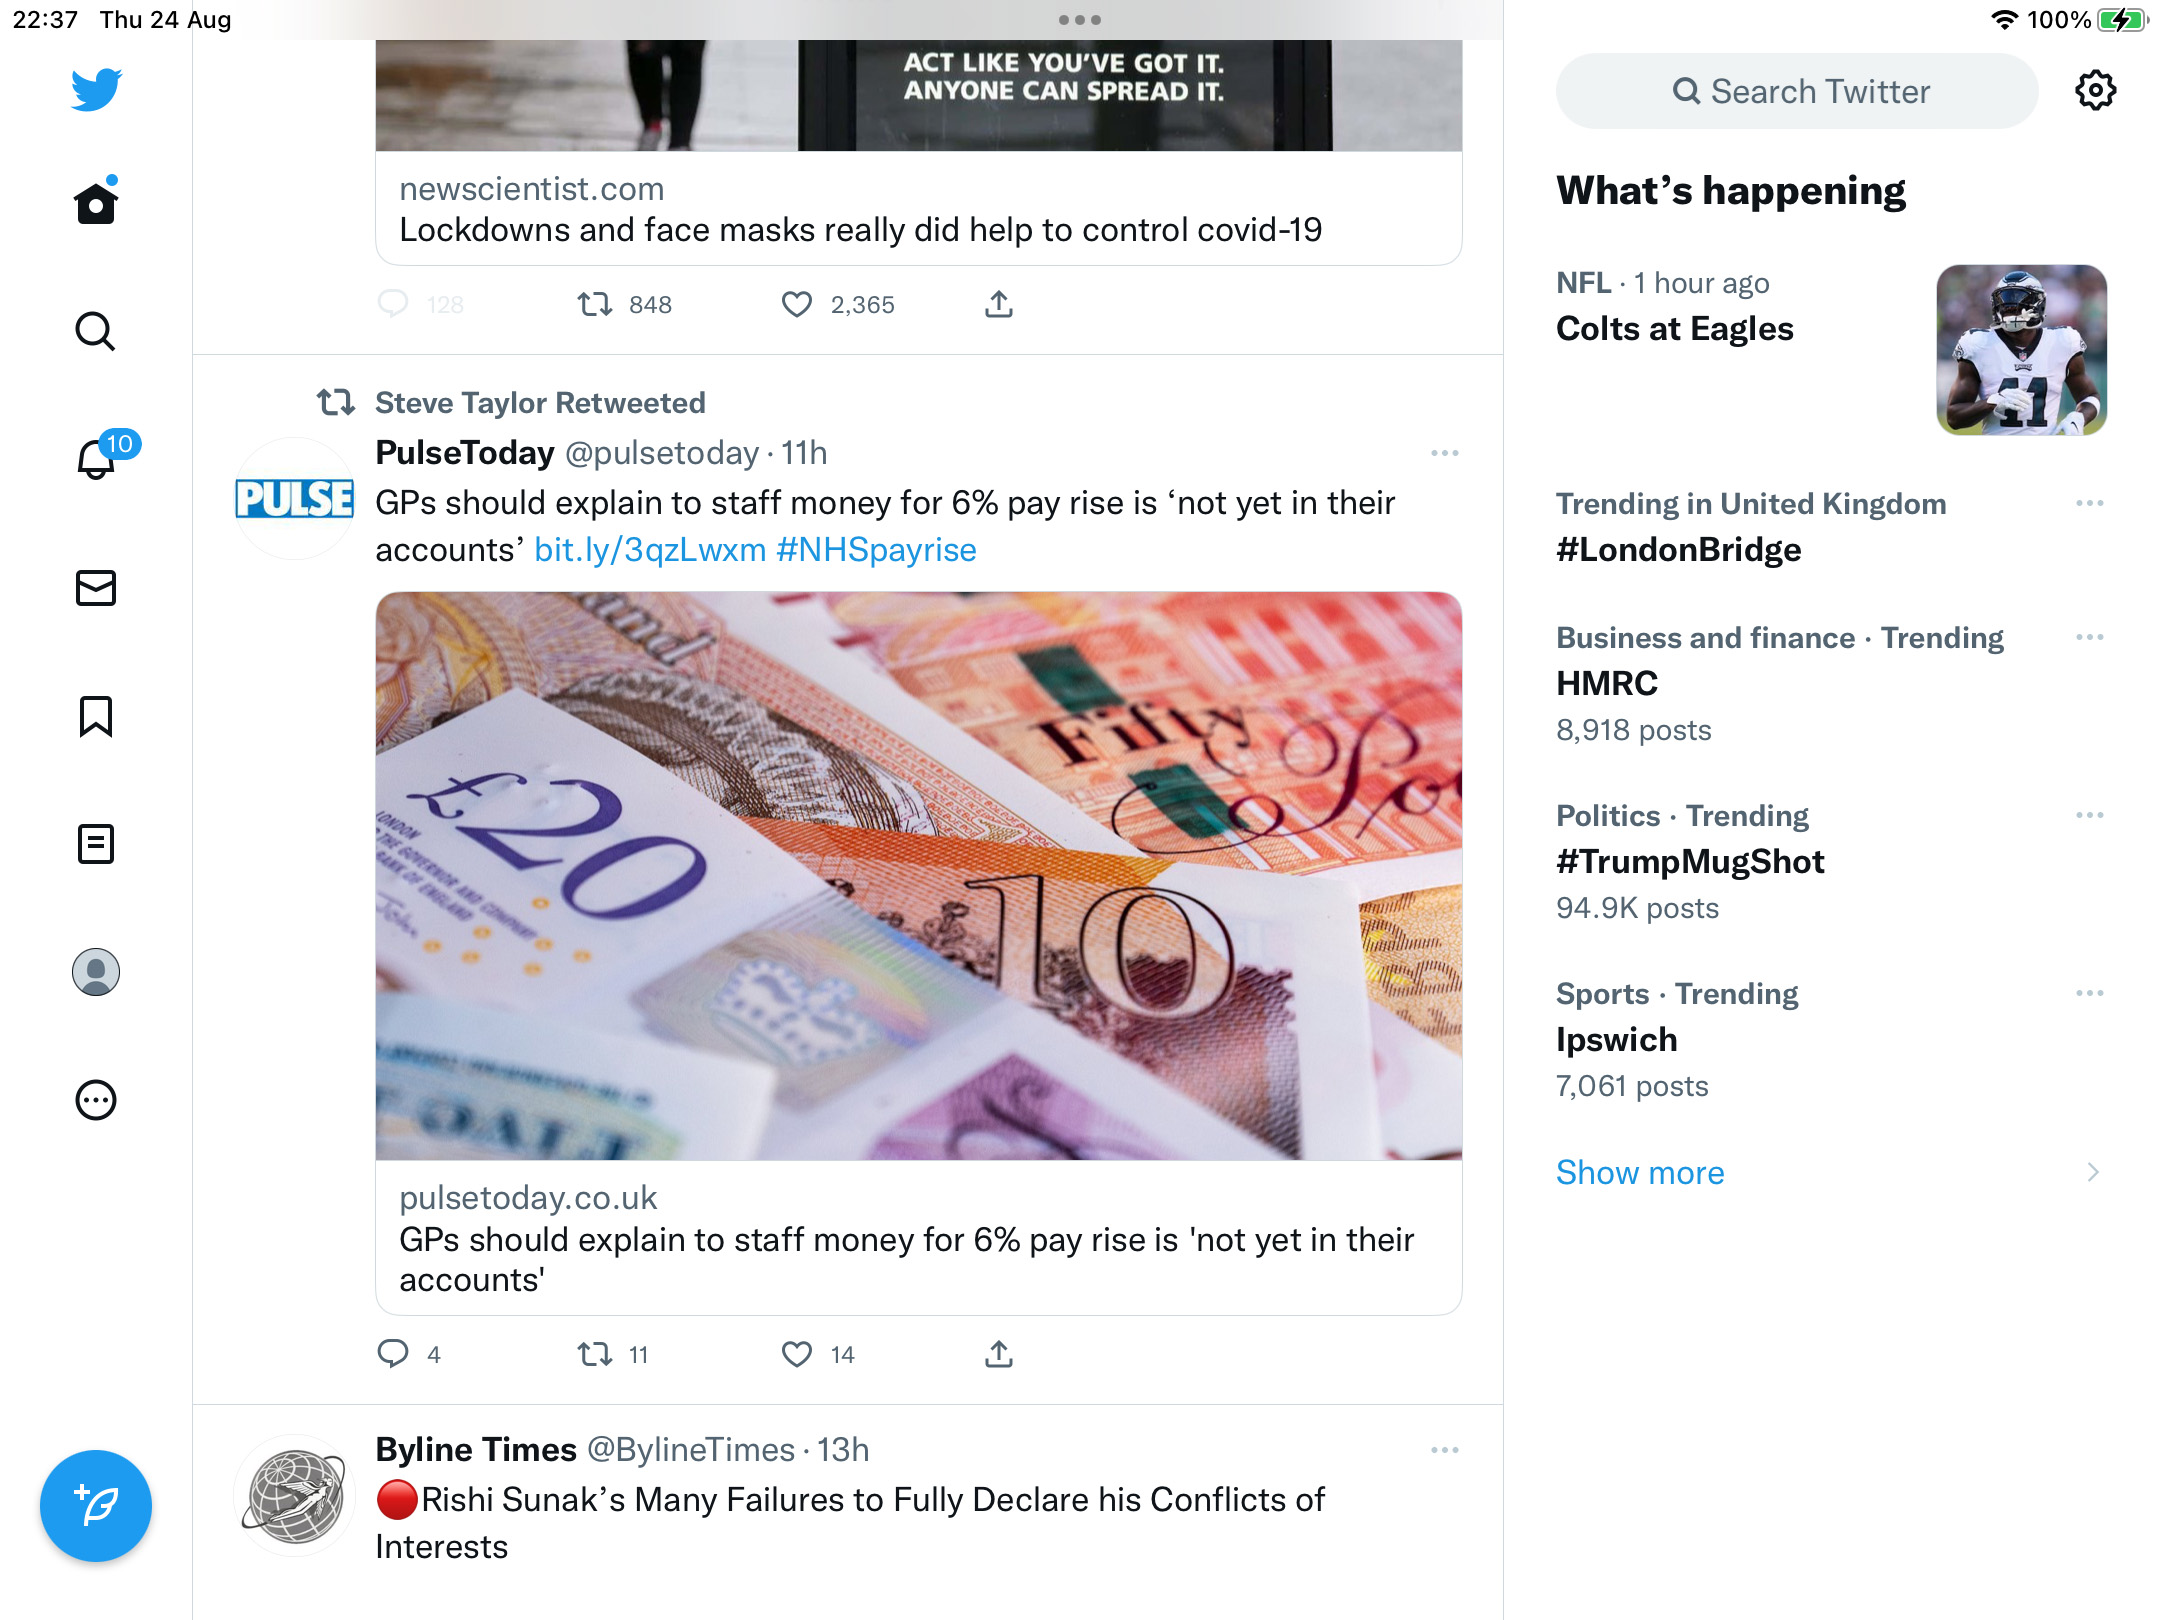Screen dimensions: 2160x1620
Task: Open more options for #LondonBridge trend
Action: coord(2090,503)
